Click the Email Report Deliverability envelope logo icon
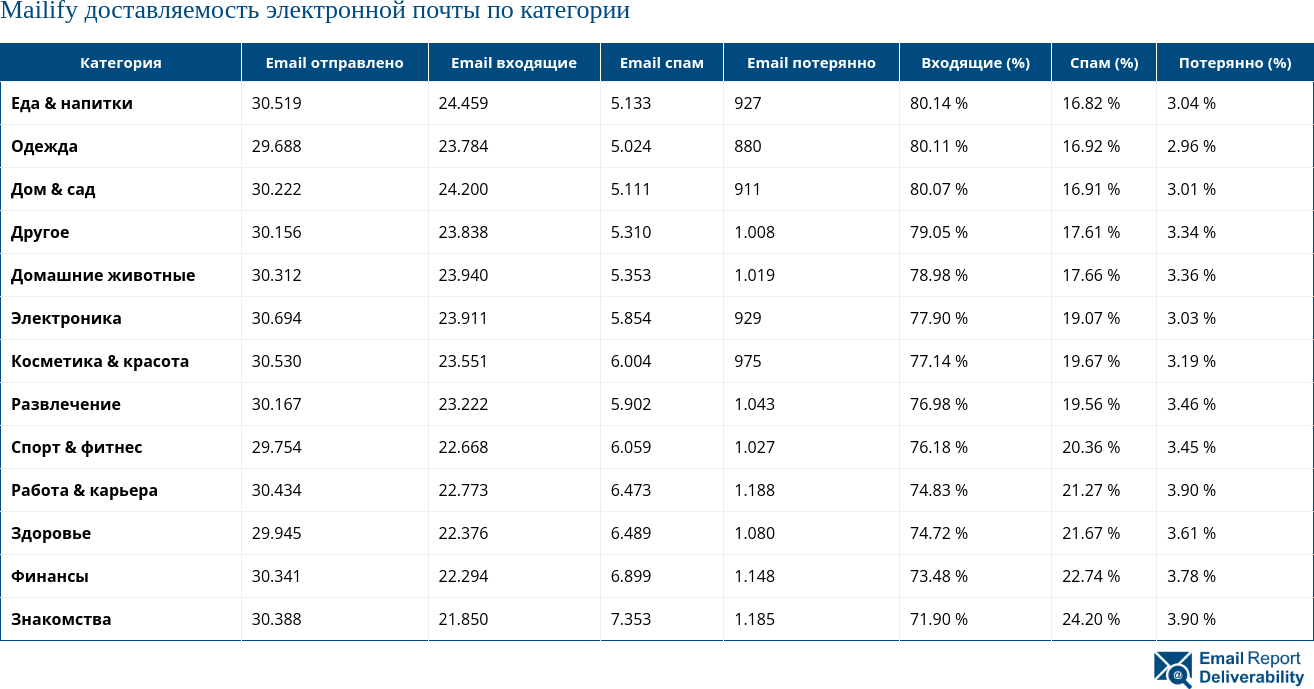The width and height of the screenshot is (1314, 689). coord(1173,669)
